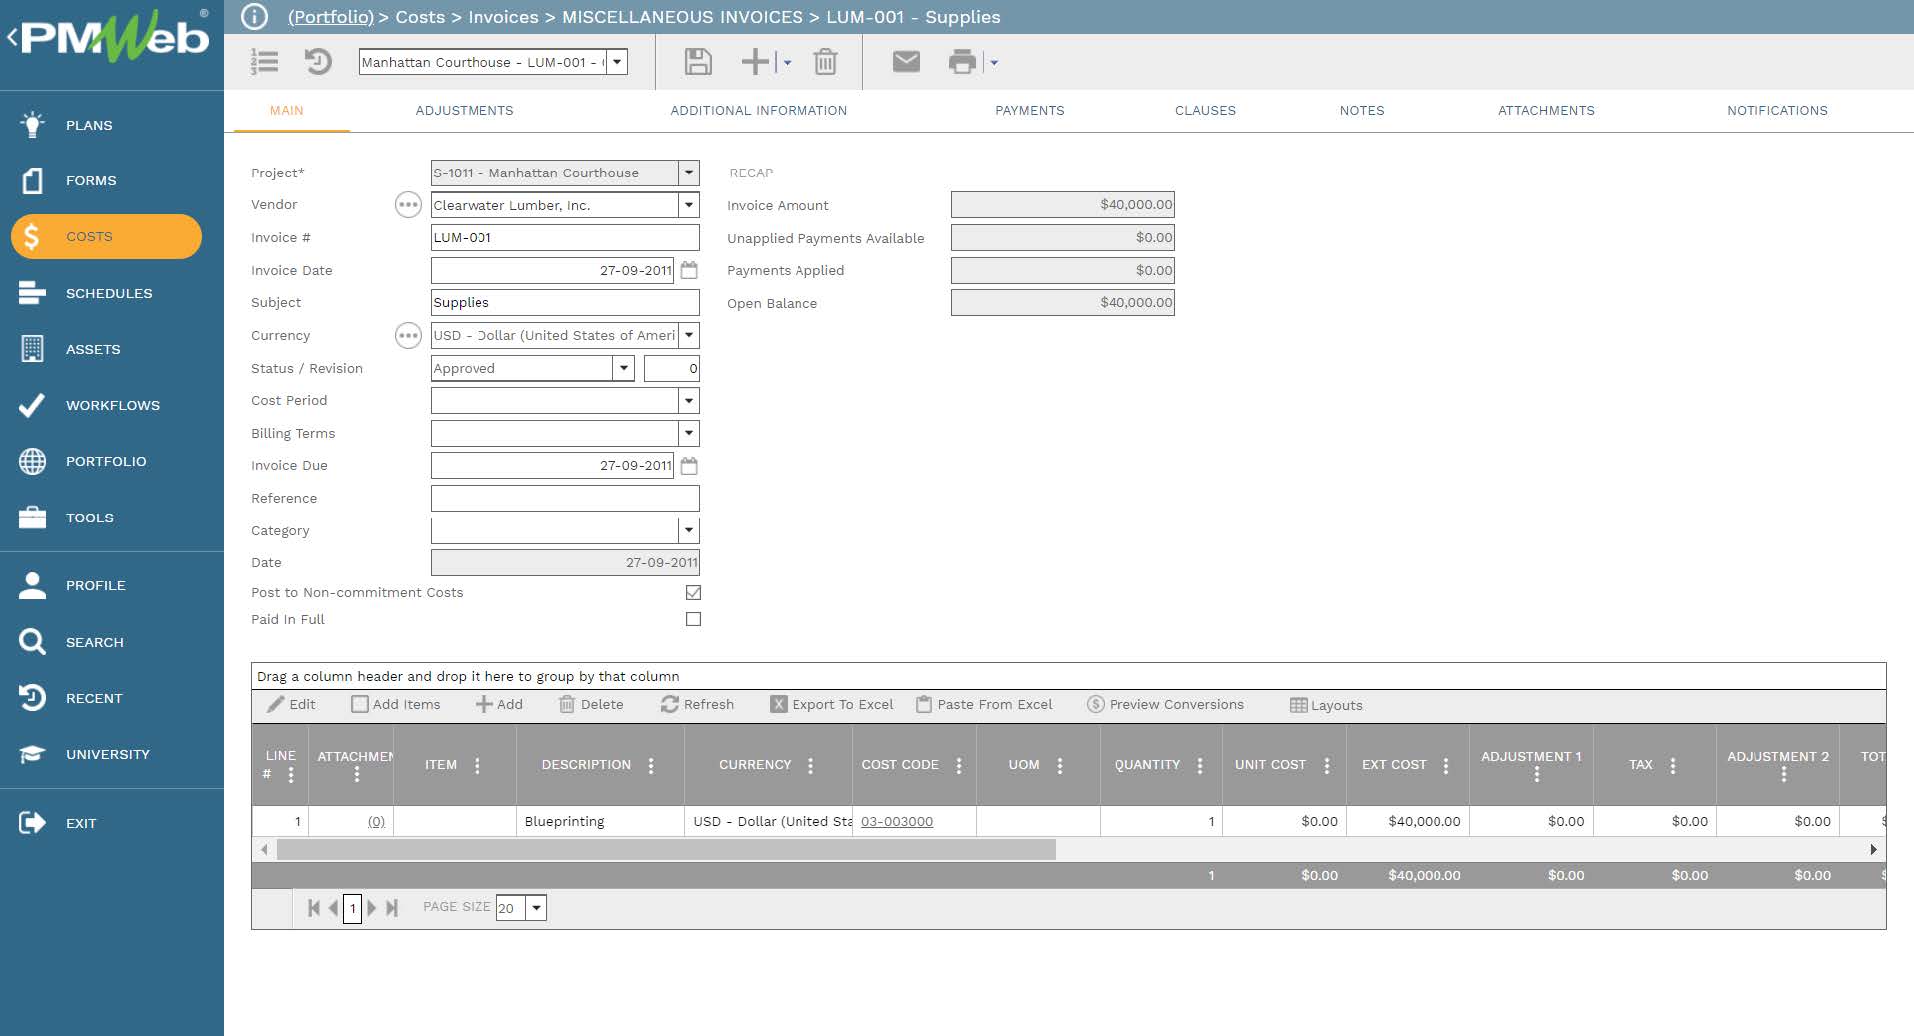Click the info icon beside the Portfolio breadcrumb
1914x1036 pixels.
255,17
